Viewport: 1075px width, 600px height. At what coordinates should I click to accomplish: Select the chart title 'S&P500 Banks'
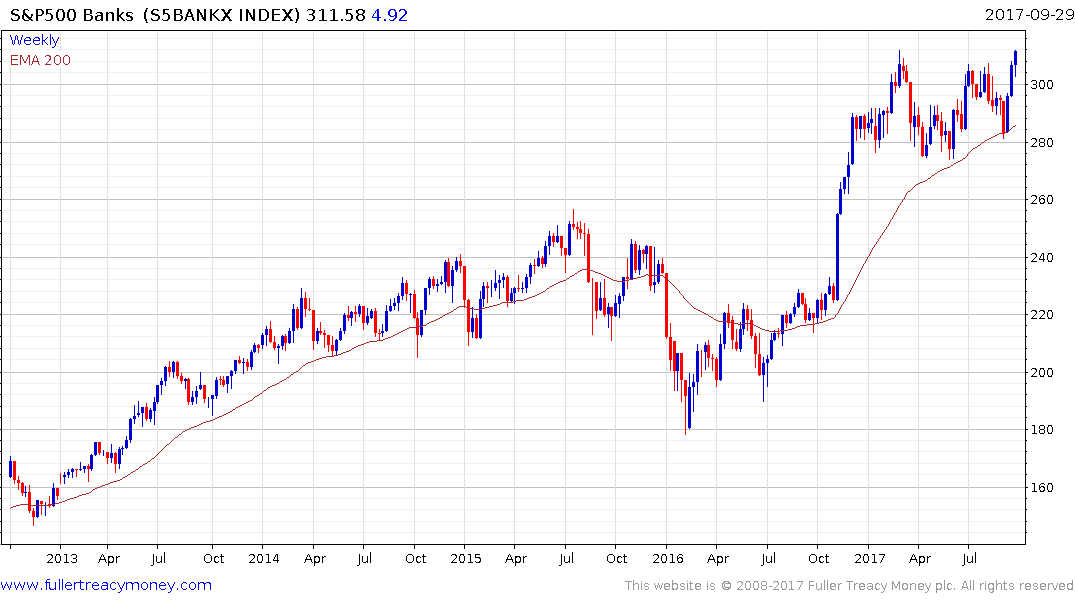pos(72,15)
